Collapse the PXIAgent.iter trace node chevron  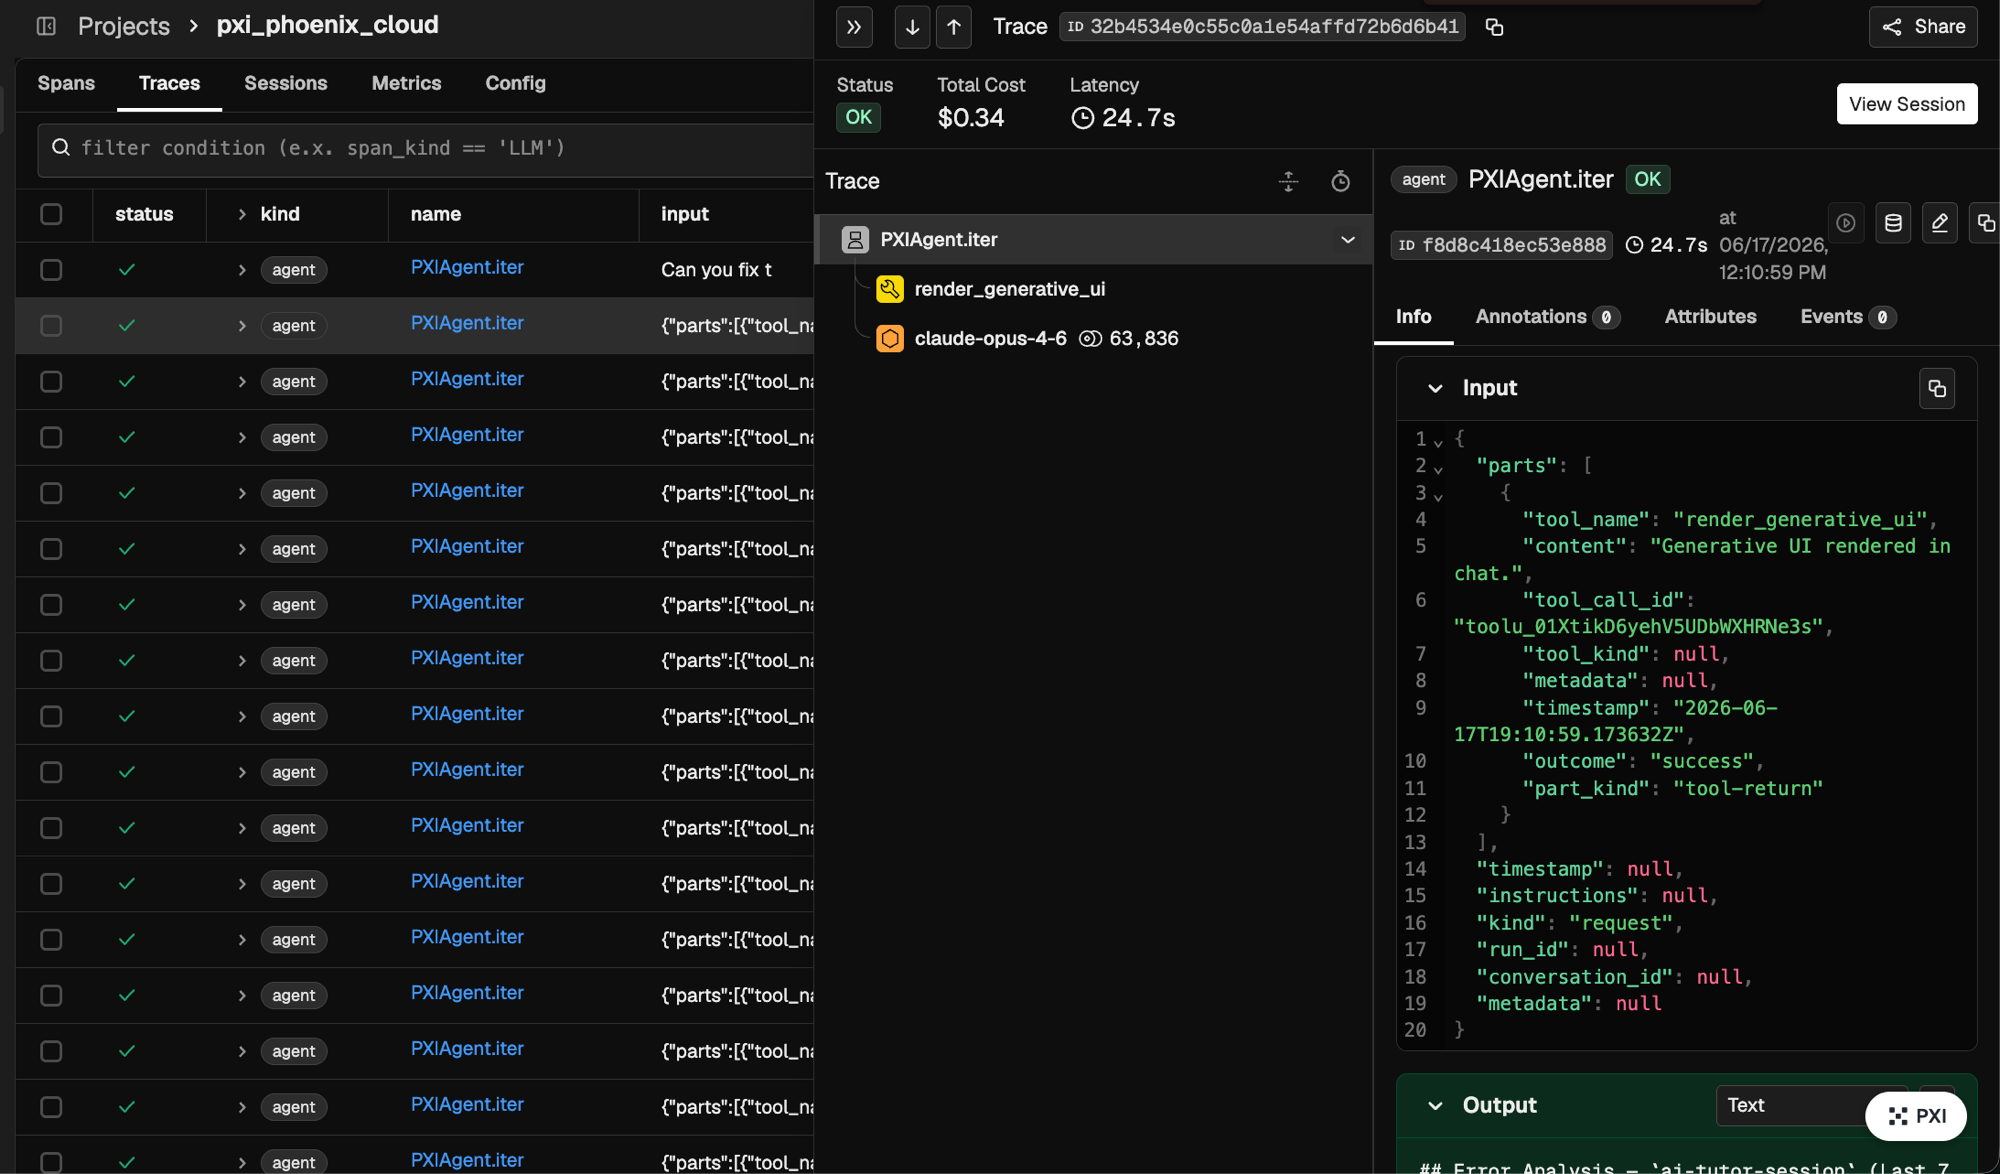pyautogui.click(x=1347, y=240)
